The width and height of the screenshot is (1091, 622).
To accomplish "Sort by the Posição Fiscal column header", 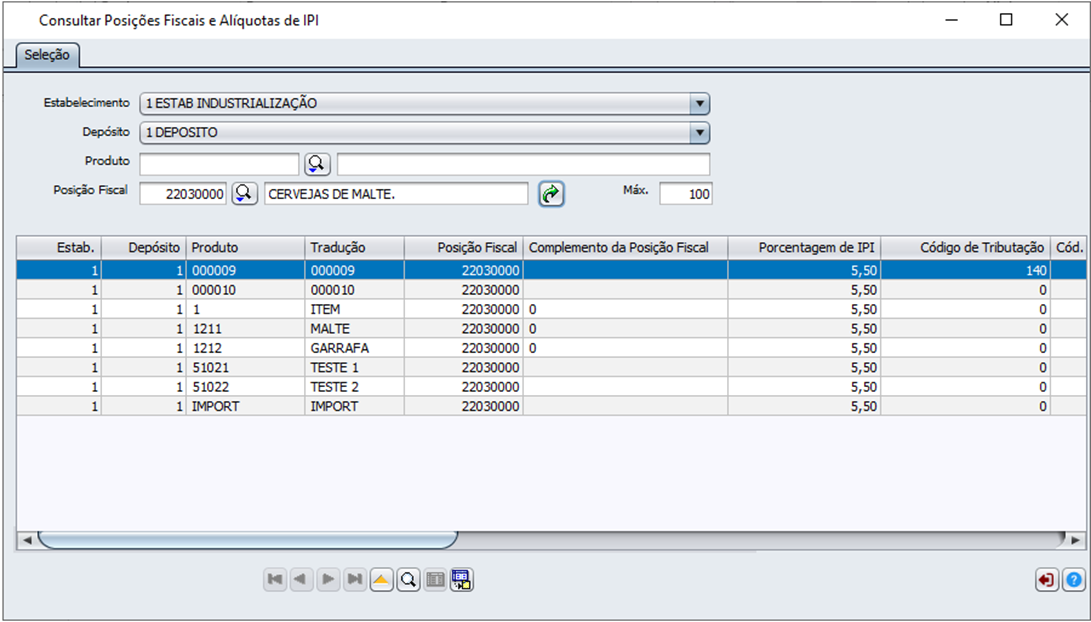I will click(x=463, y=248).
